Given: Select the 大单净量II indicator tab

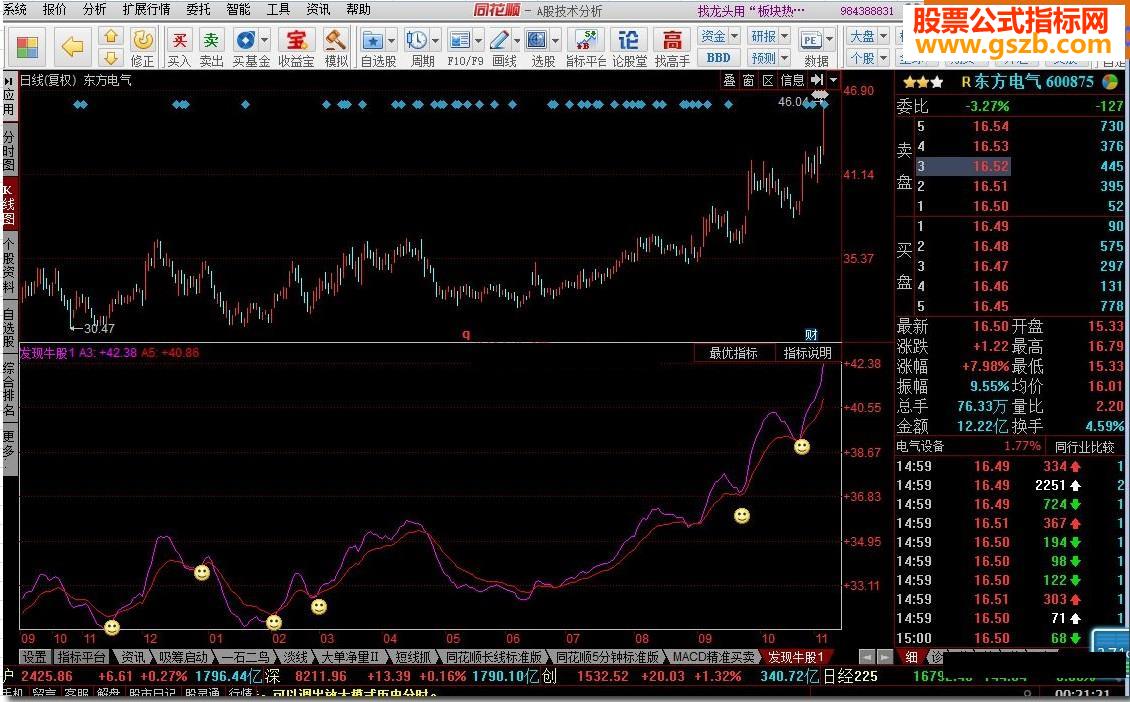Looking at the screenshot, I should (350, 657).
